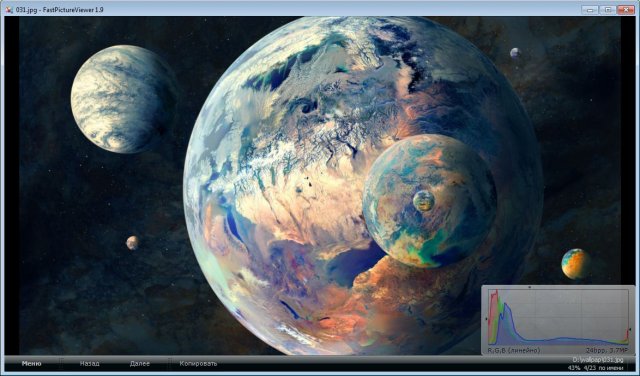This screenshot has width=640, height=376.
Task: Close the FastPictureViewer window
Action: 626,9
